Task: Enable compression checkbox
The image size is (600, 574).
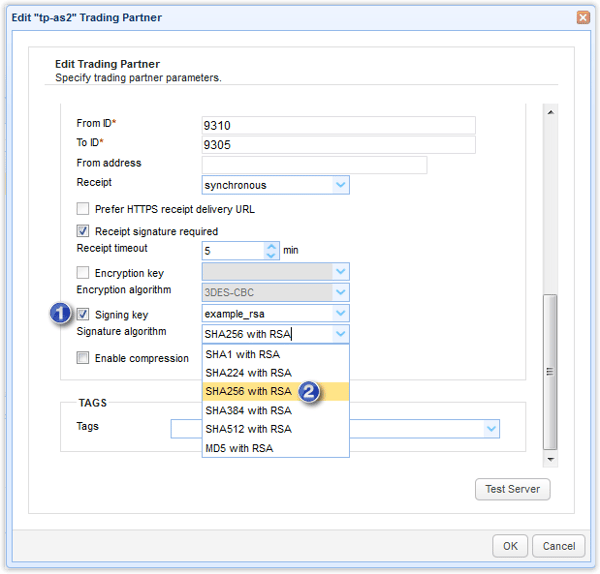Action: 84,358
